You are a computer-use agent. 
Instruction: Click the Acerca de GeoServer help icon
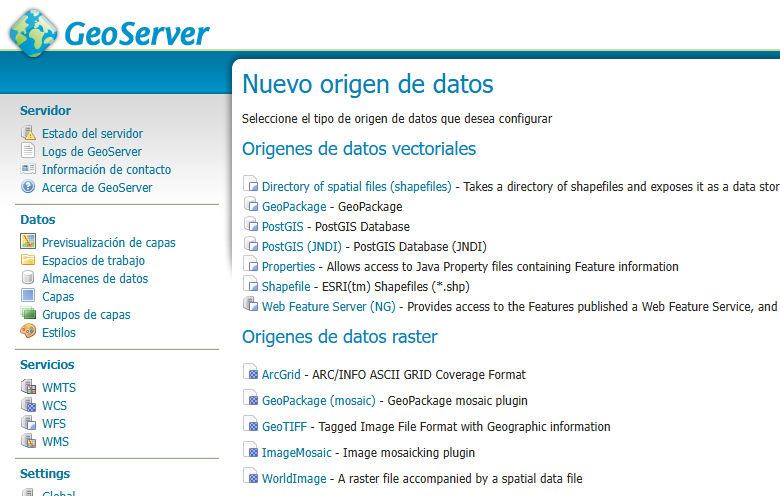click(x=28, y=187)
